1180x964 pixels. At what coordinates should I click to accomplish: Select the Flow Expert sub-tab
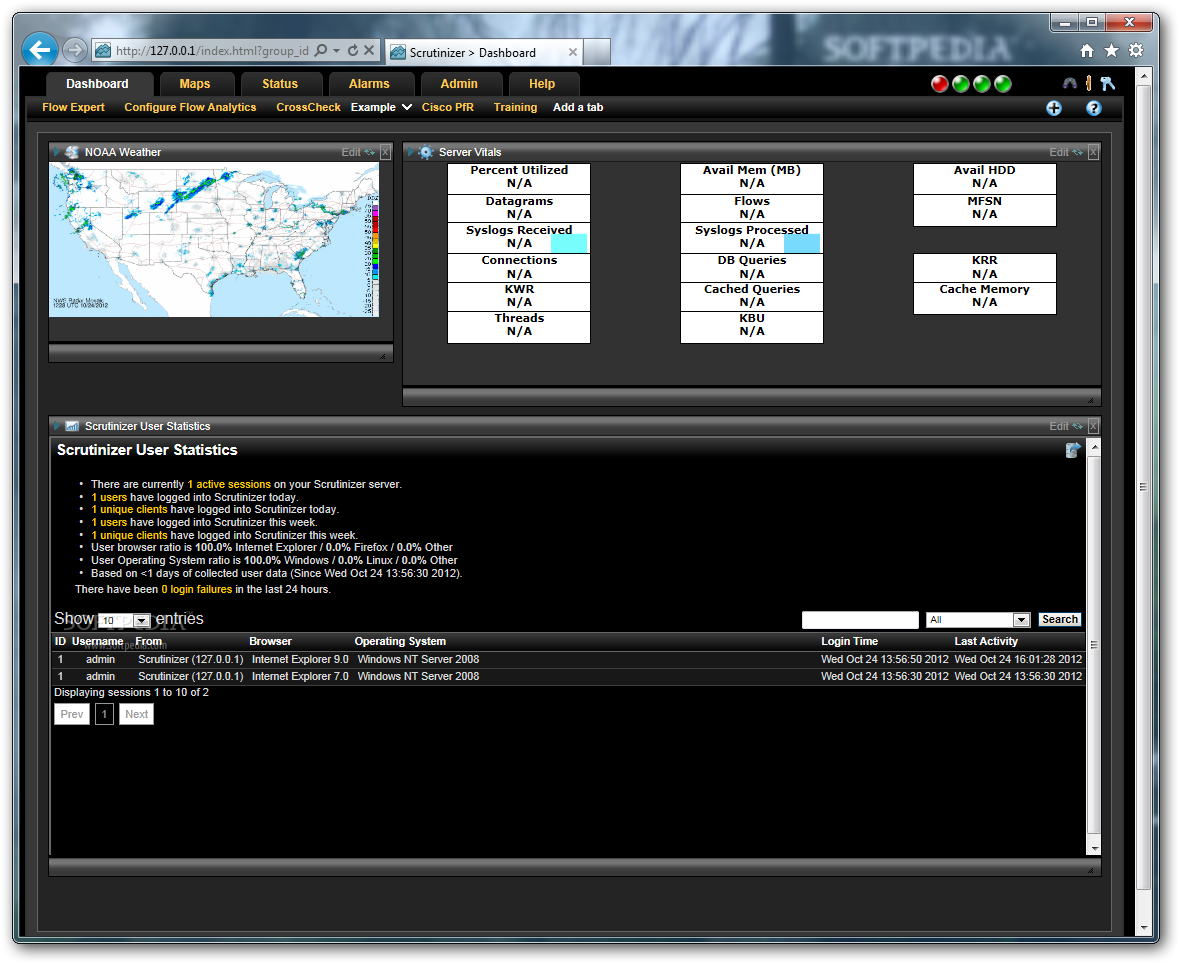point(73,108)
